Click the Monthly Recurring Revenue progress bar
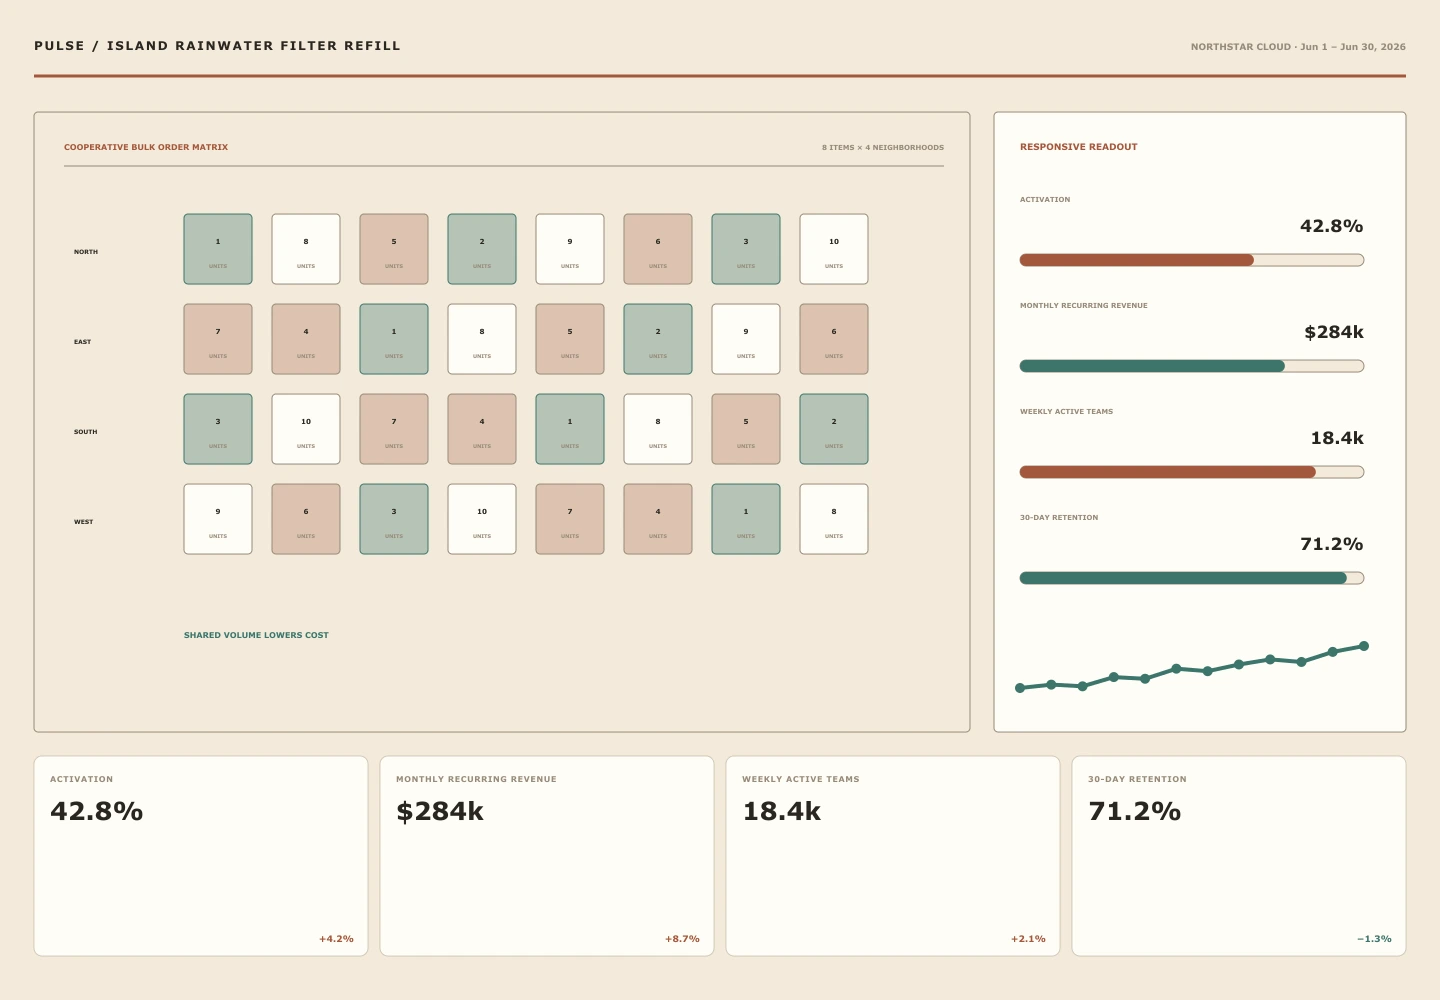1440x1000 pixels. (x=1192, y=366)
